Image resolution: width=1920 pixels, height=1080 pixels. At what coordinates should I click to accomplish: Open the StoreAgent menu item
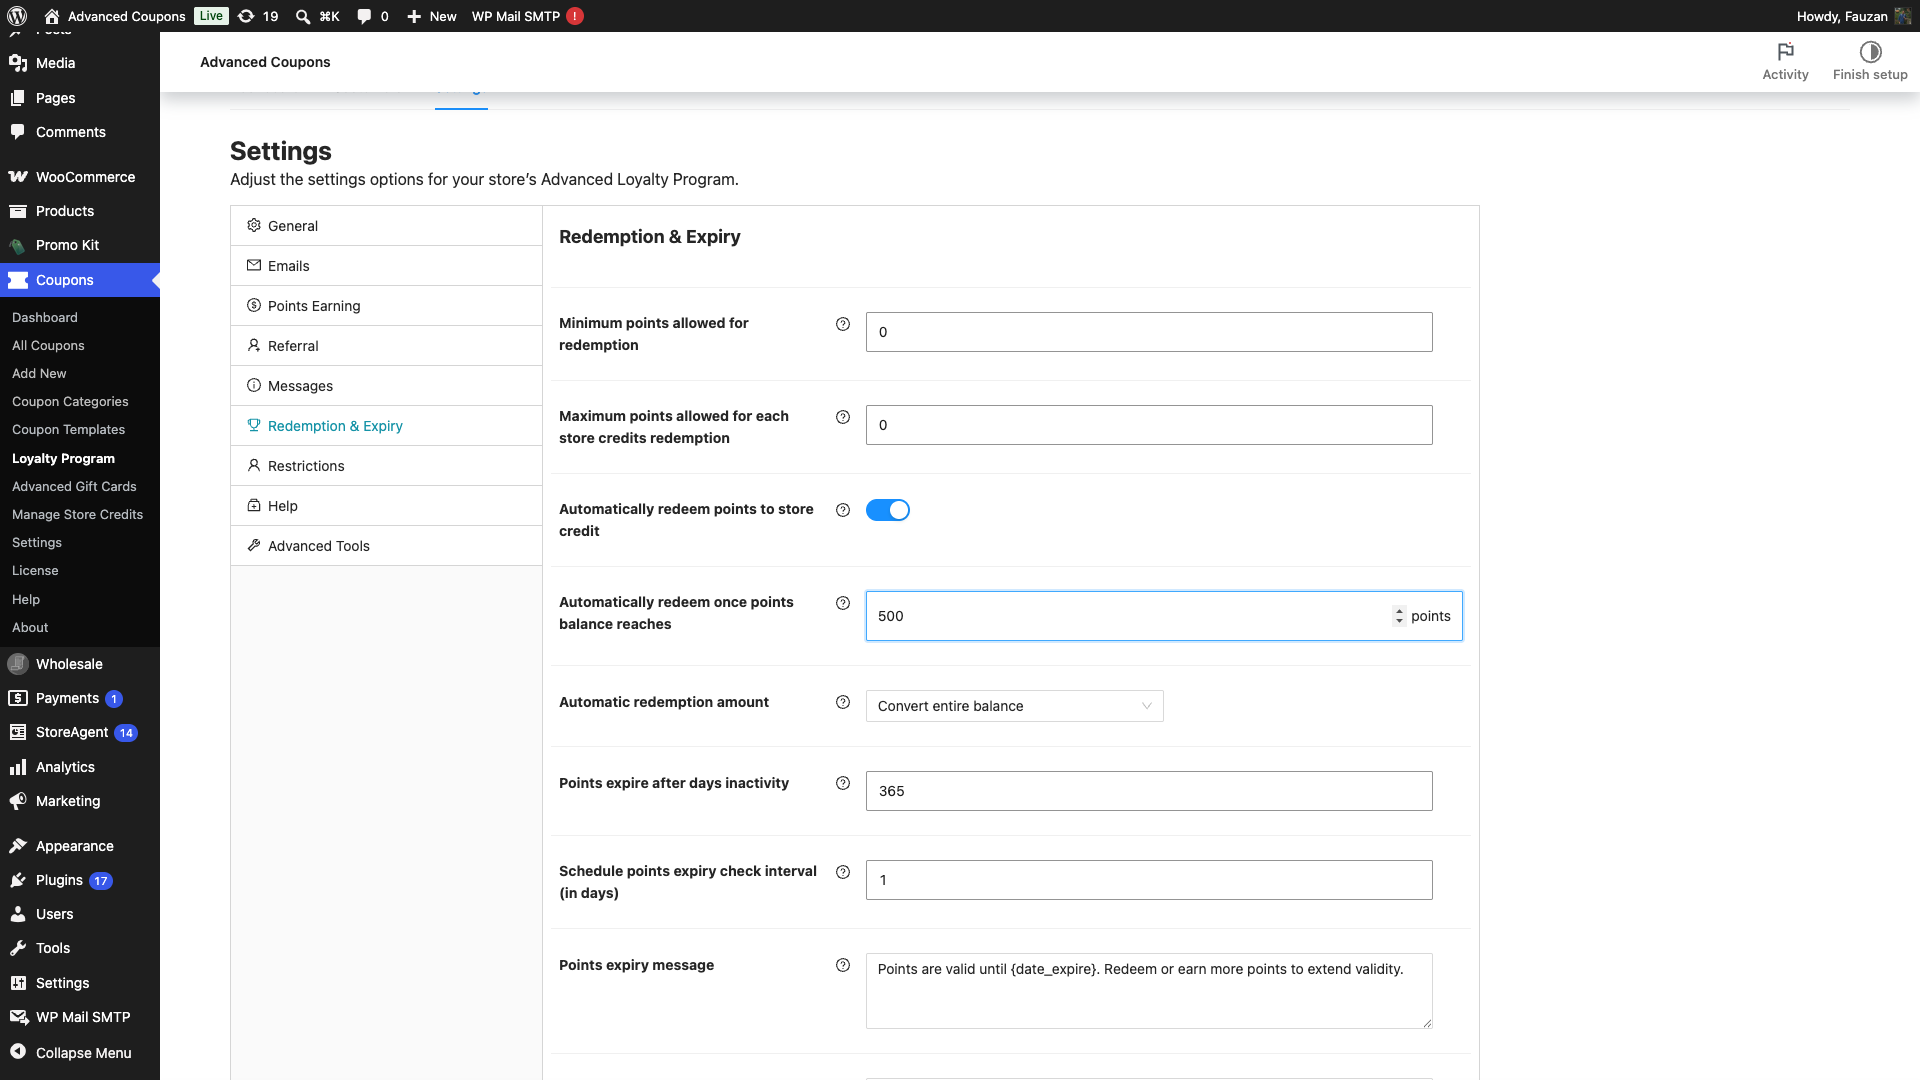pos(80,732)
